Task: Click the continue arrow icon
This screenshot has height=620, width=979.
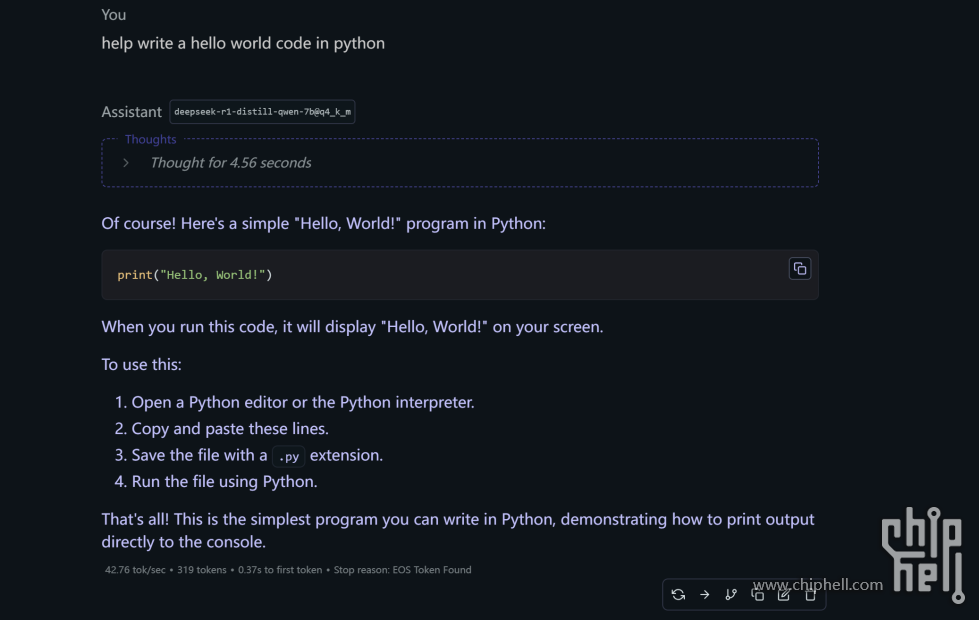Action: (x=705, y=595)
